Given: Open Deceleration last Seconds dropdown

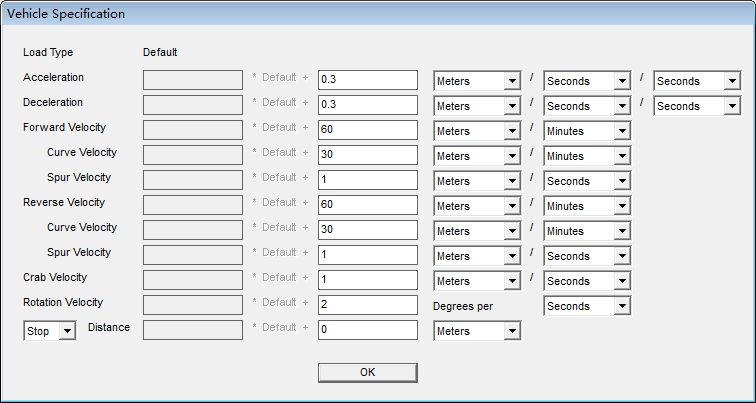Looking at the screenshot, I should 697,106.
